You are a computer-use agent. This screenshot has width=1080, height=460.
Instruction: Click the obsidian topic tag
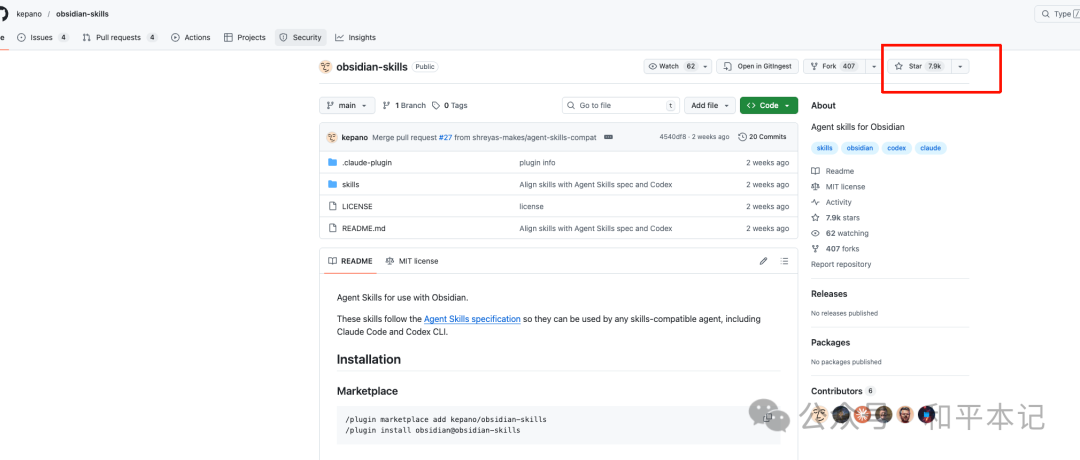tap(859, 148)
